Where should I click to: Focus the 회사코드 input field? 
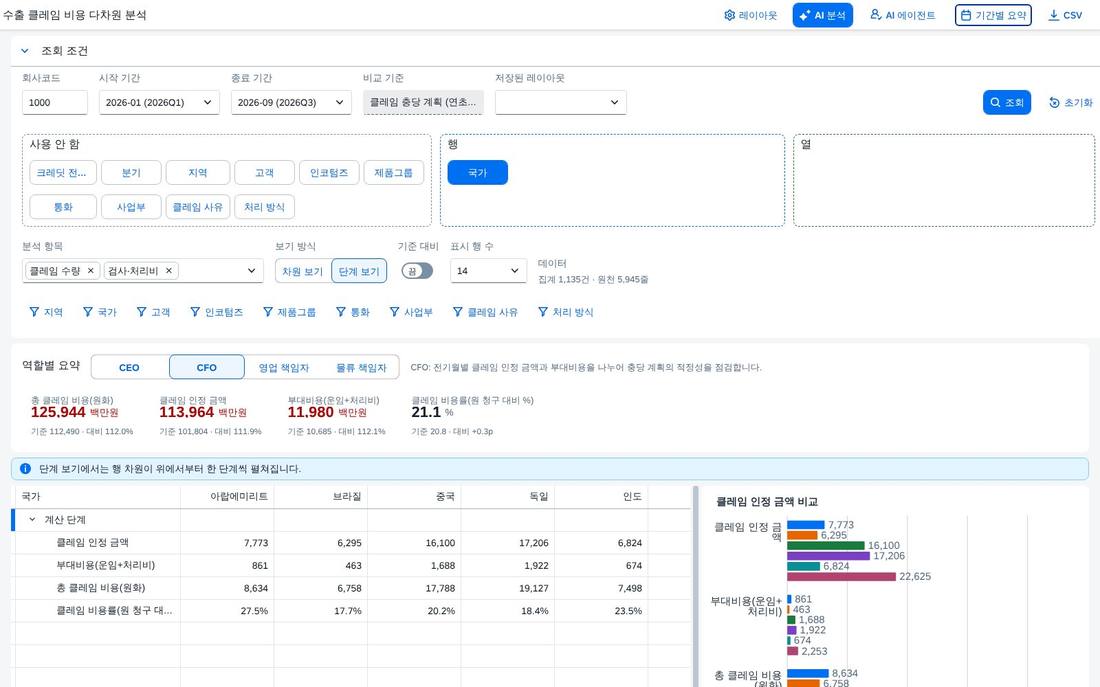[55, 102]
